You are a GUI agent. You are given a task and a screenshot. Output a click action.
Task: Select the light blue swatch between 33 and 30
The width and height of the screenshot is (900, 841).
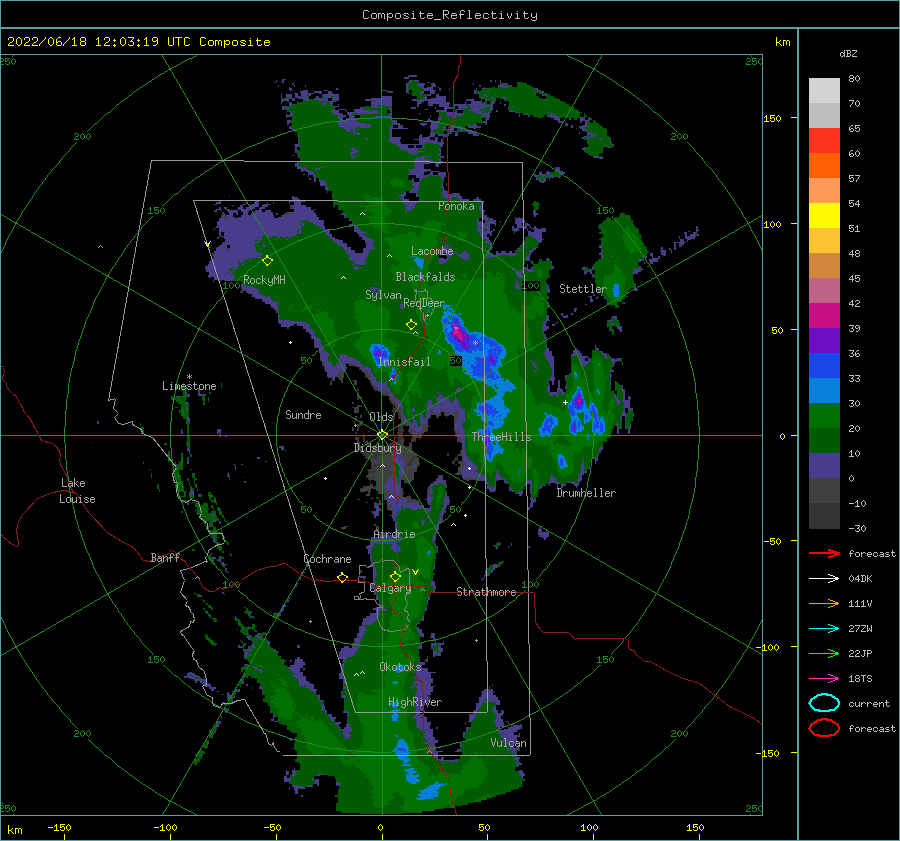[x=824, y=390]
